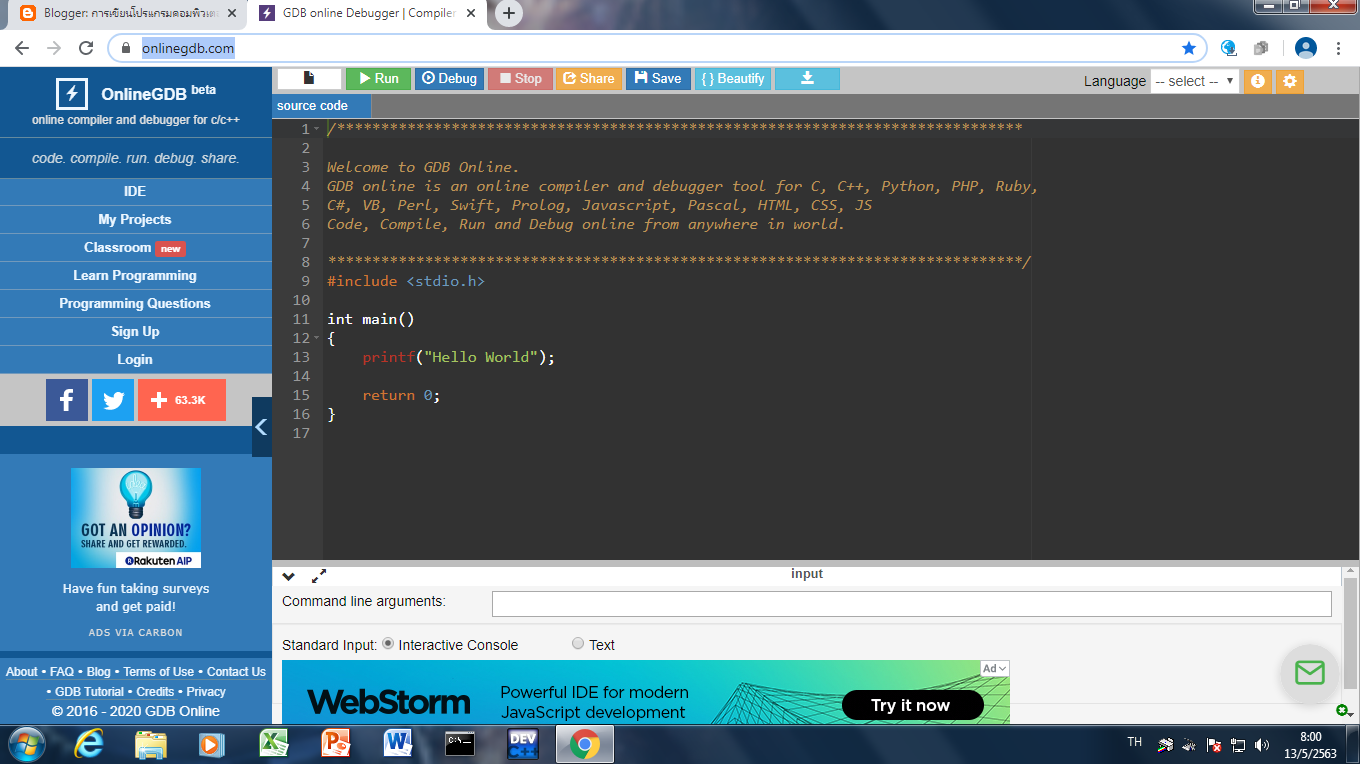The height and width of the screenshot is (768, 1360).
Task: Create a new file using the blank-page icon
Action: 308,78
